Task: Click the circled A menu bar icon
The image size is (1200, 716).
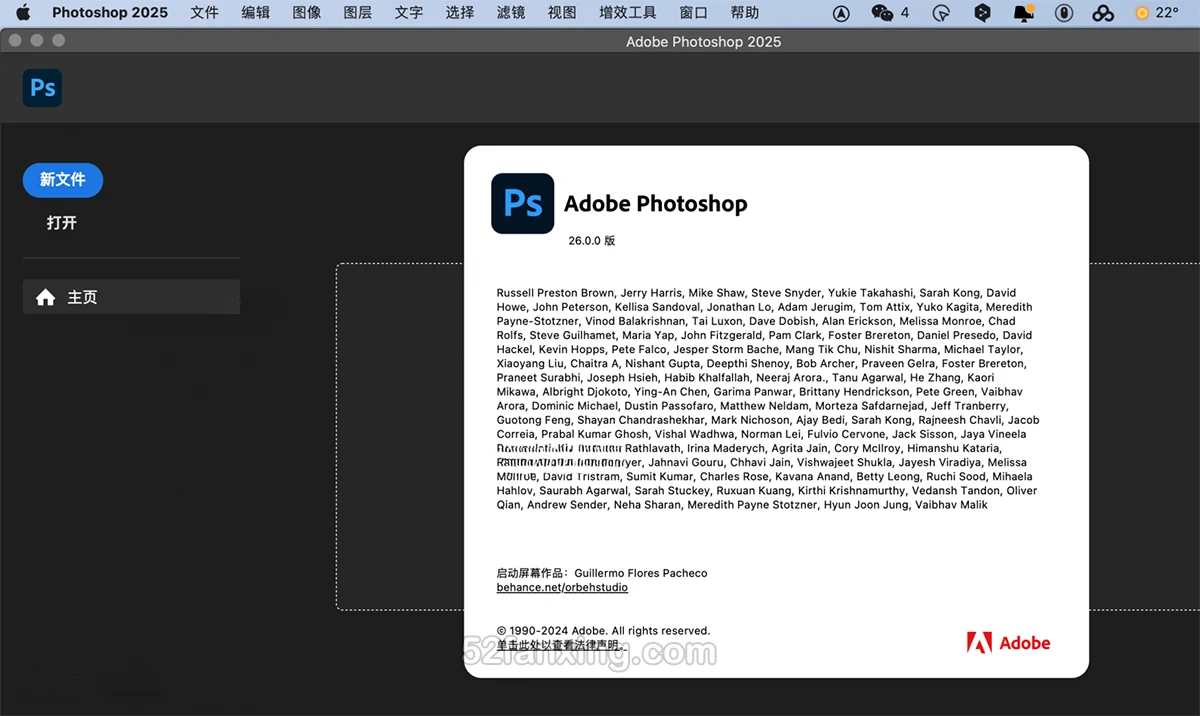Action: pyautogui.click(x=842, y=13)
